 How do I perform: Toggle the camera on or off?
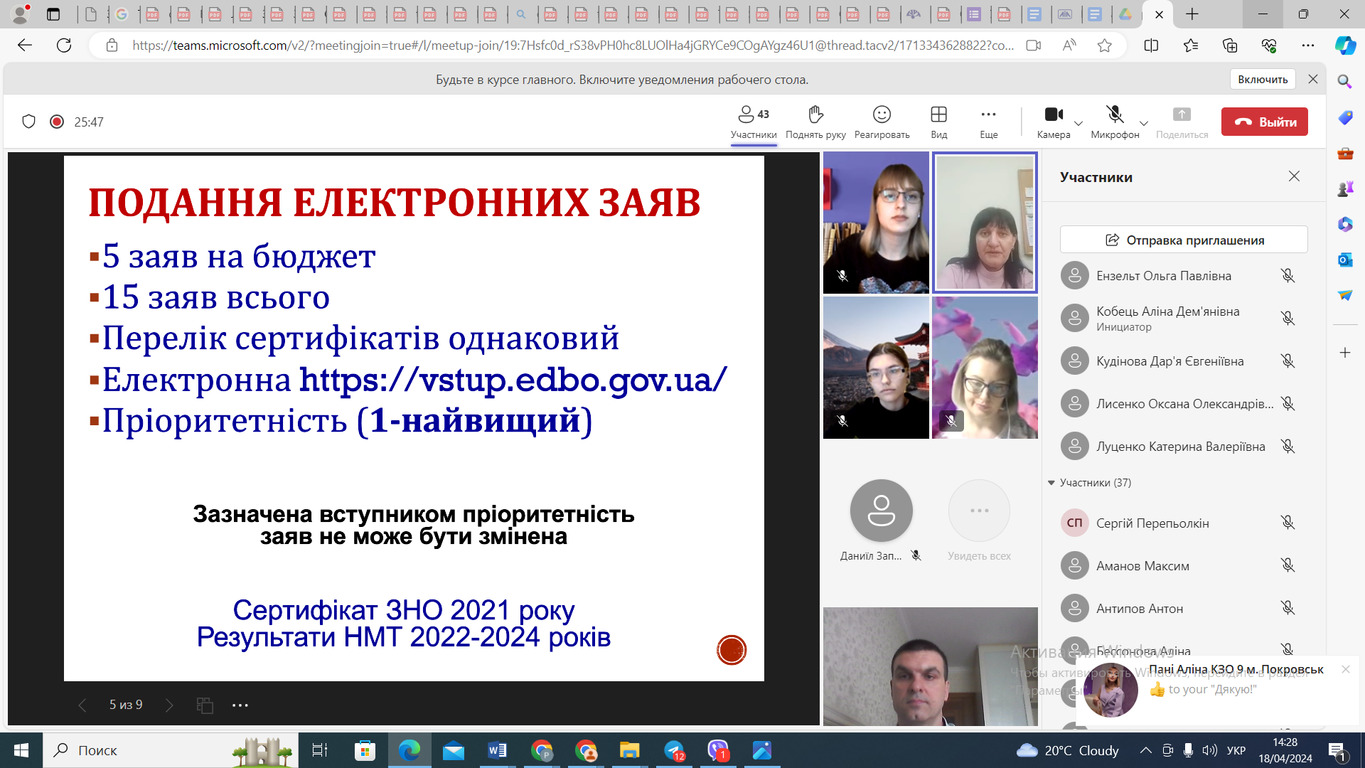(1053, 122)
